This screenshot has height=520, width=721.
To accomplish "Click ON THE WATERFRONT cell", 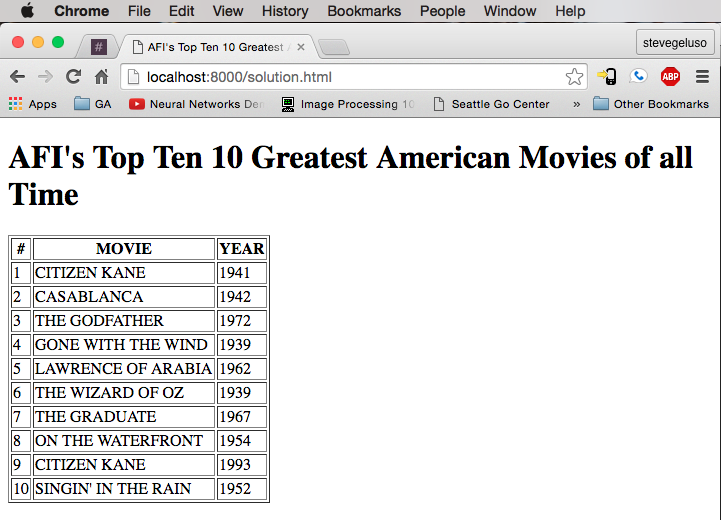I will [124, 440].
